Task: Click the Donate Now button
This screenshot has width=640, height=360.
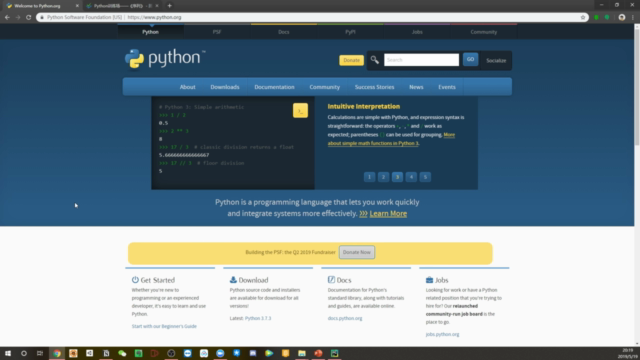Action: [x=356, y=252]
